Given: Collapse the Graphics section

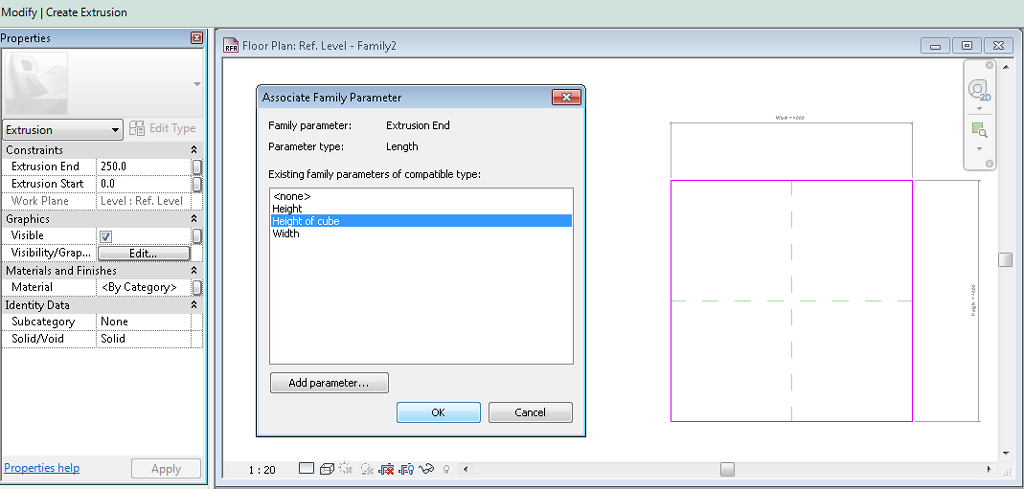Looking at the screenshot, I should [194, 219].
